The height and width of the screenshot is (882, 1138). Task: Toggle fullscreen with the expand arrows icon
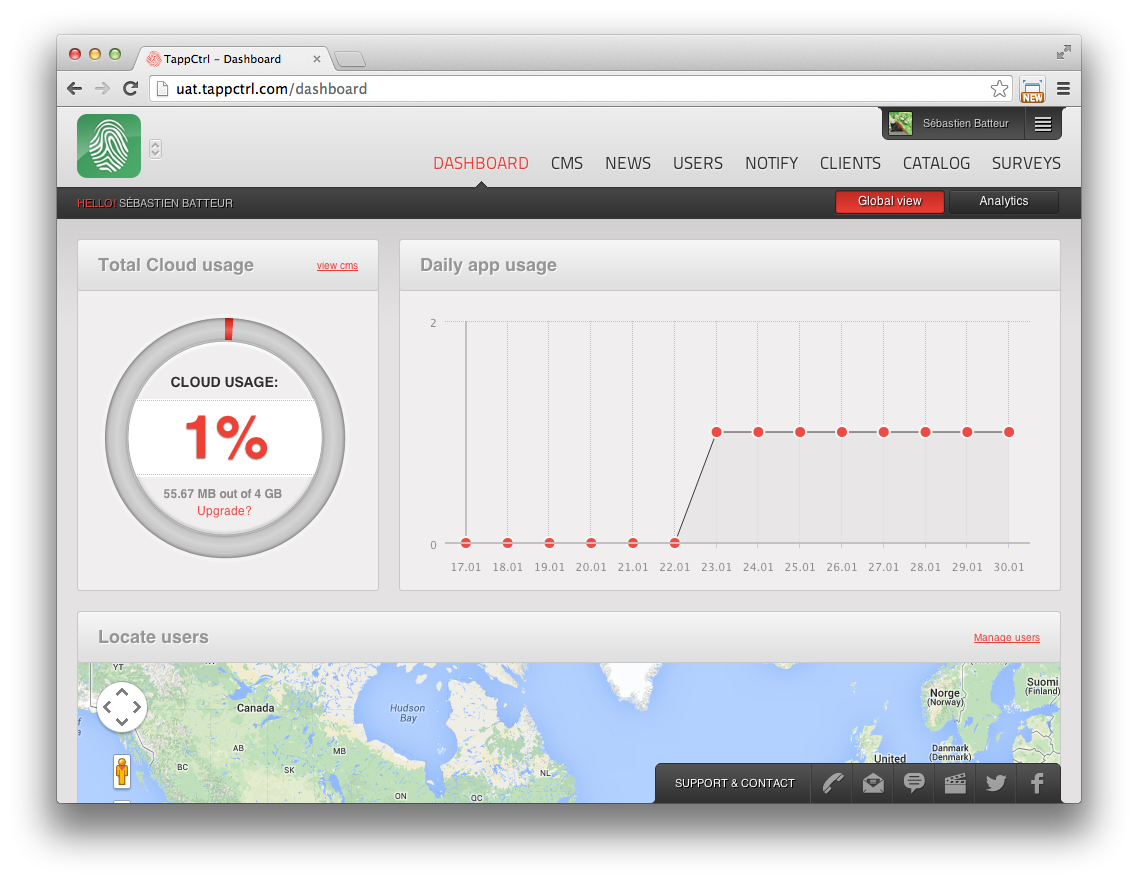click(1063, 52)
